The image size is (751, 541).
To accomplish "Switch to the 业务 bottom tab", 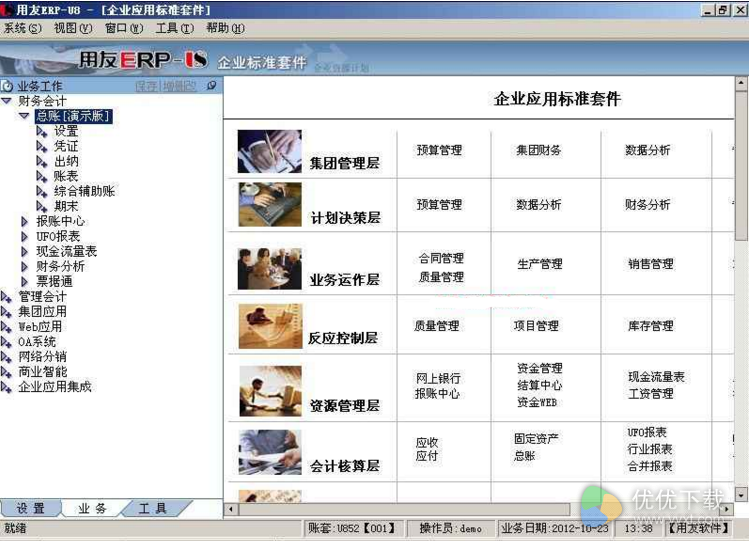I will tap(92, 508).
